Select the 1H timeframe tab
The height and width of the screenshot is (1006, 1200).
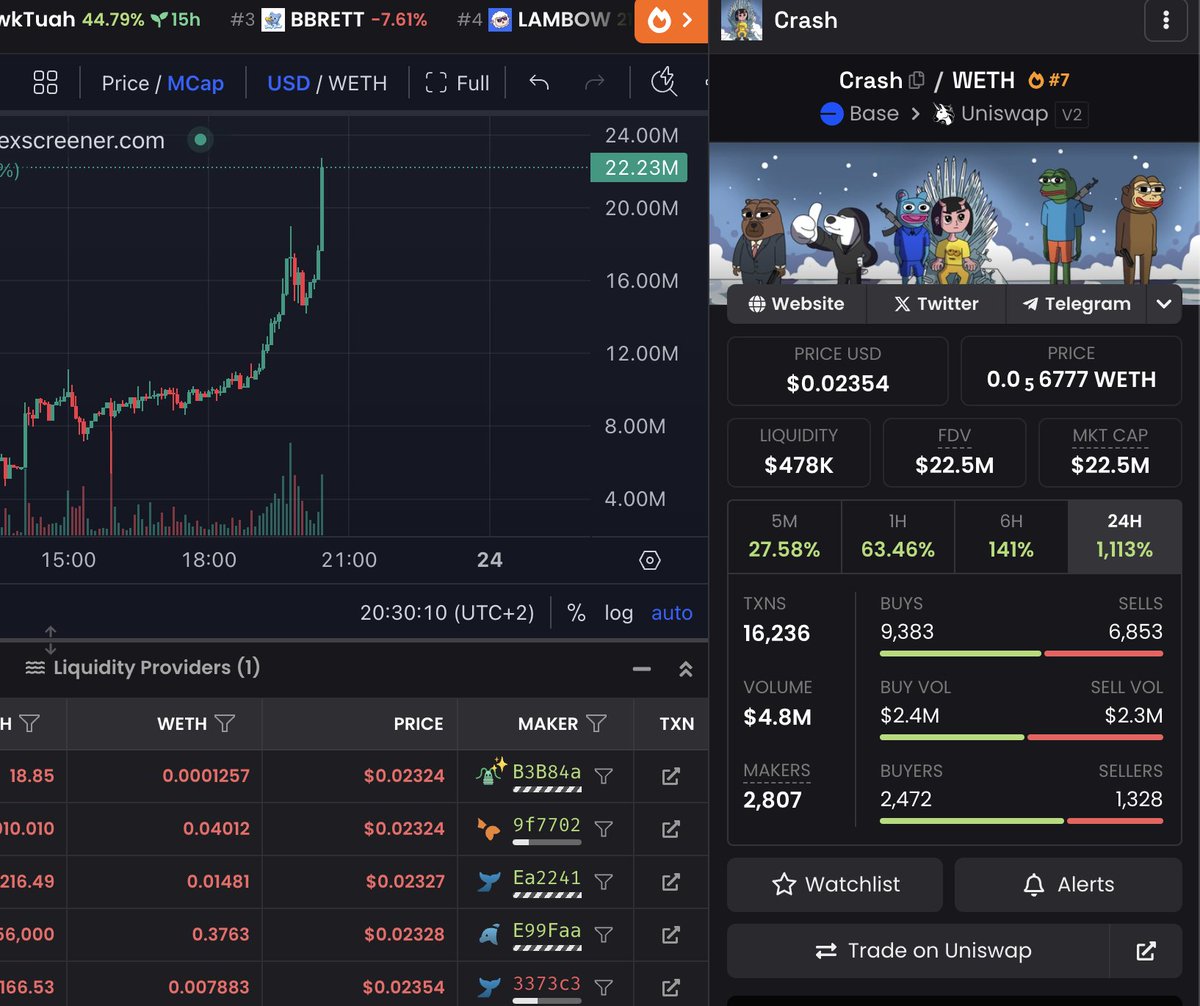[898, 537]
